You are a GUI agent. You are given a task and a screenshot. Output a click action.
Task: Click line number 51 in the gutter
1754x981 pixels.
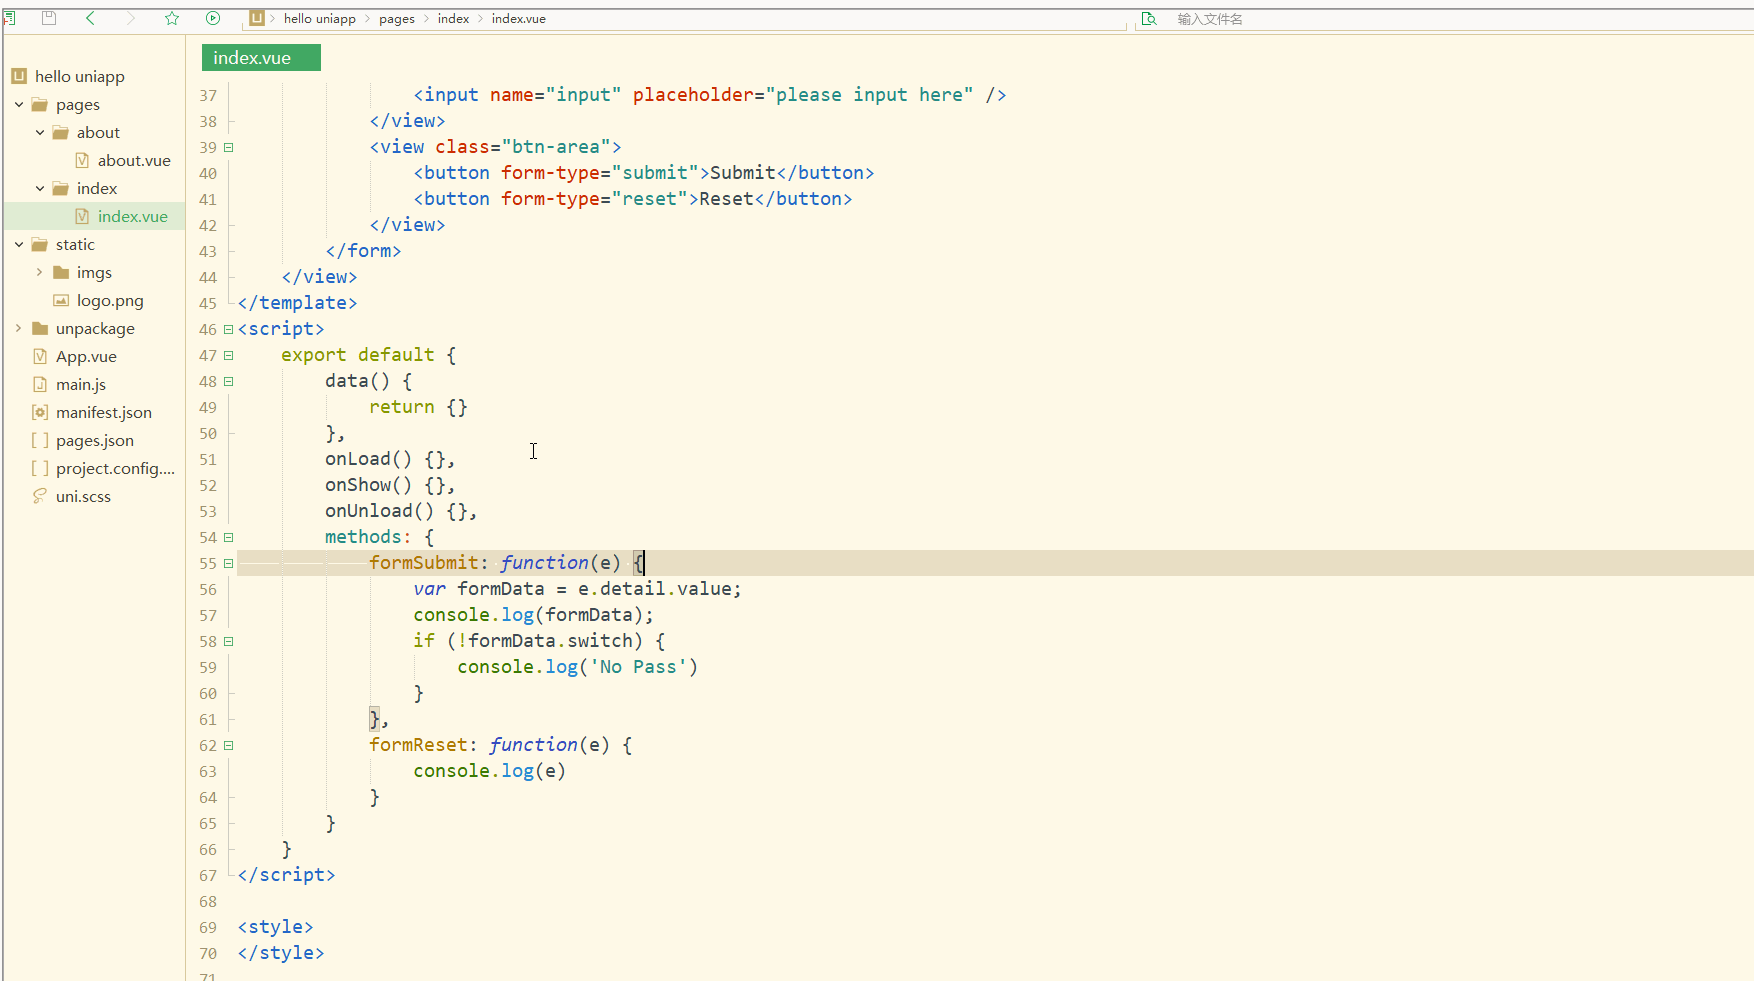(x=208, y=459)
